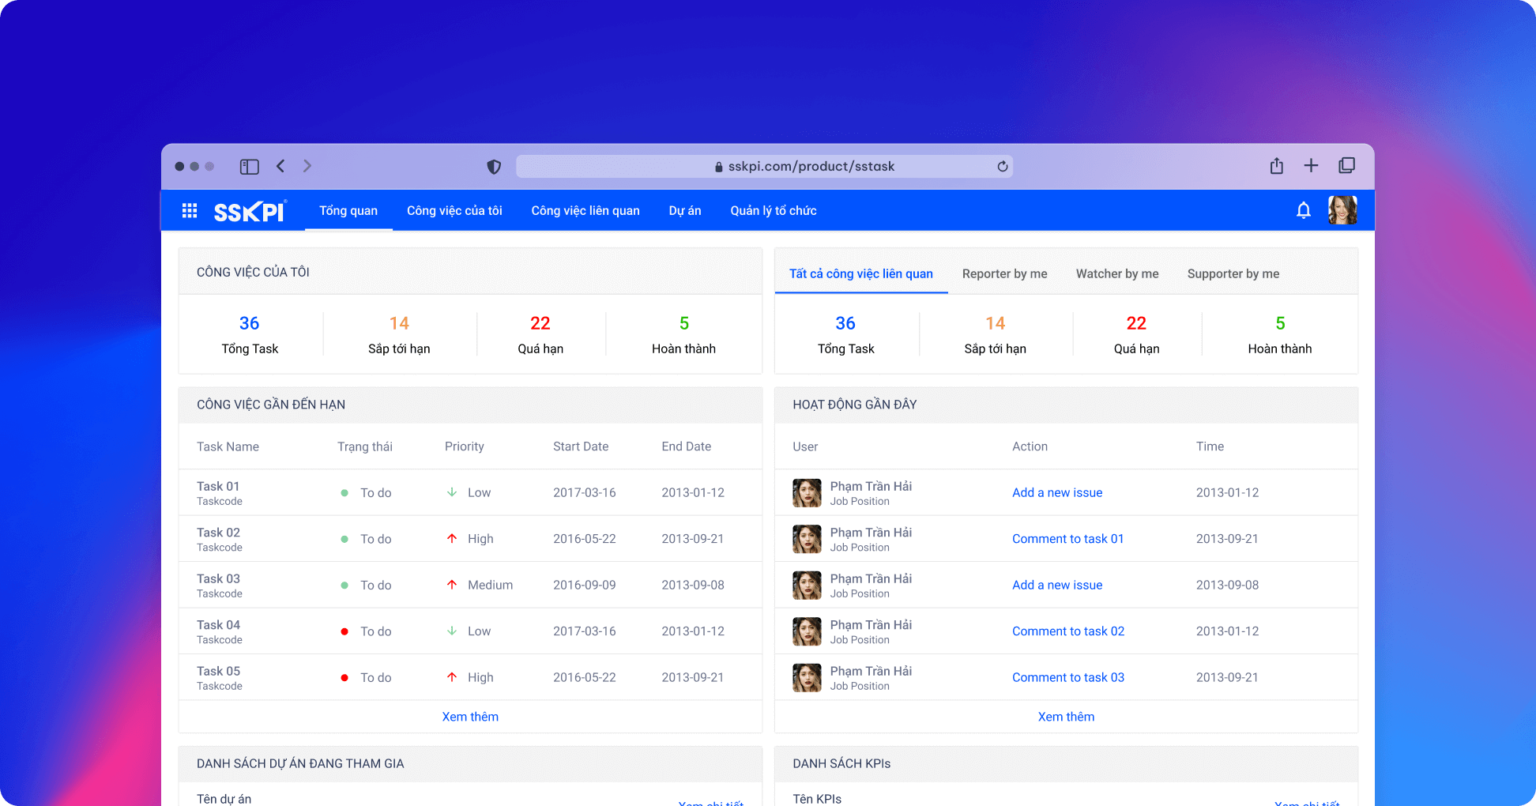
Task: Open the Comment to task 02 activity link
Action: 1068,631
